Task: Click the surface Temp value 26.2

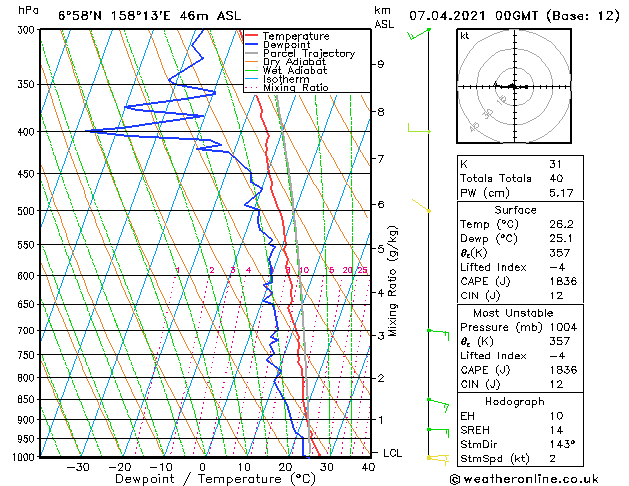Action: coord(561,224)
